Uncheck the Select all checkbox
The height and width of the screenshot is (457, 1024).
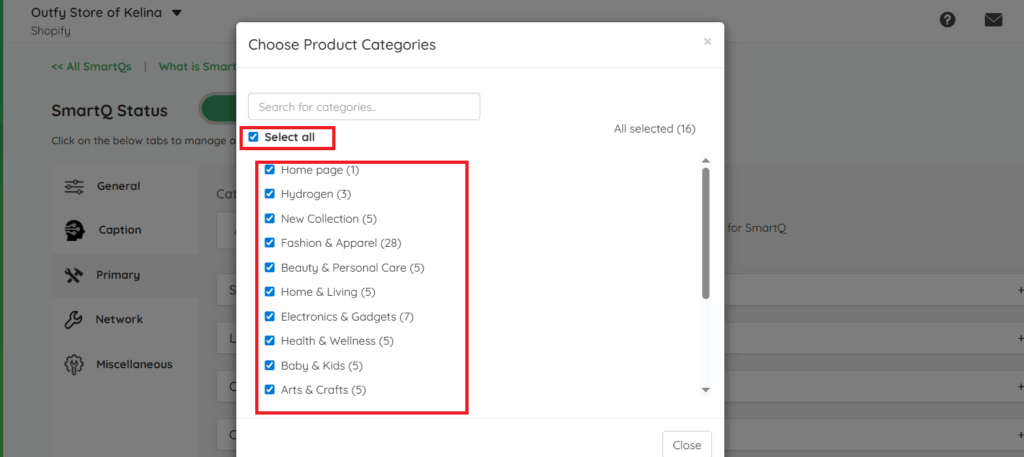coord(254,137)
